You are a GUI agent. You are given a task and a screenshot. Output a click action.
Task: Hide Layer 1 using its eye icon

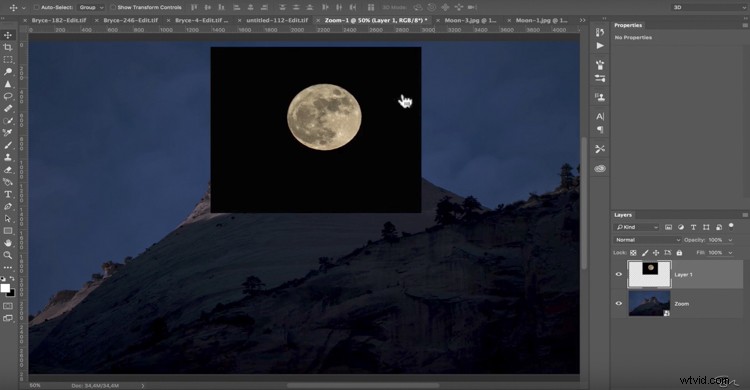click(x=618, y=274)
